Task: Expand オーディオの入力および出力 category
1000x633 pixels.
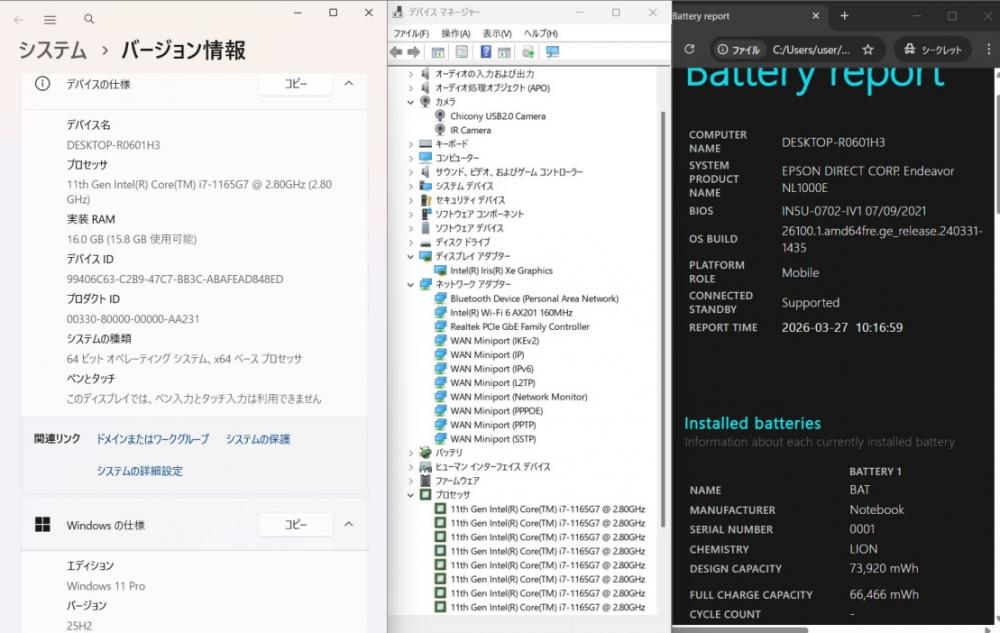Action: (x=411, y=74)
